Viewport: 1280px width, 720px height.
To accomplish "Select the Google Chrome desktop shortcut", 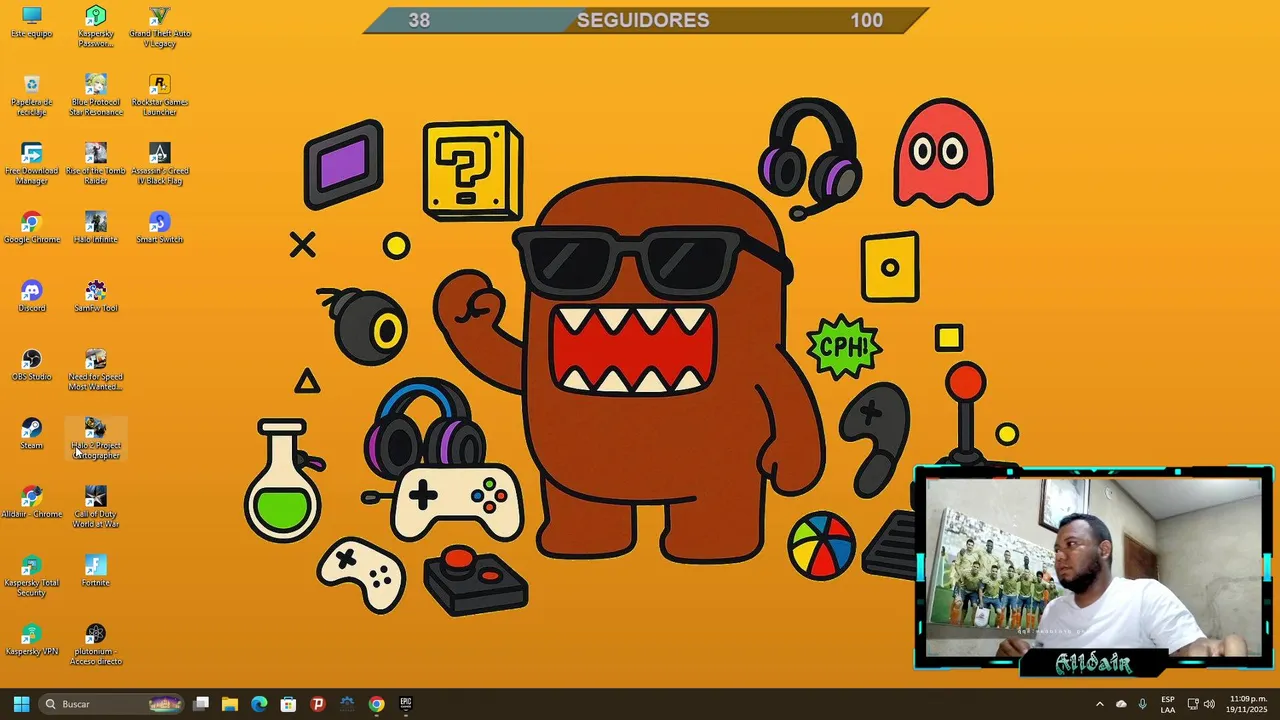I will [x=31, y=228].
